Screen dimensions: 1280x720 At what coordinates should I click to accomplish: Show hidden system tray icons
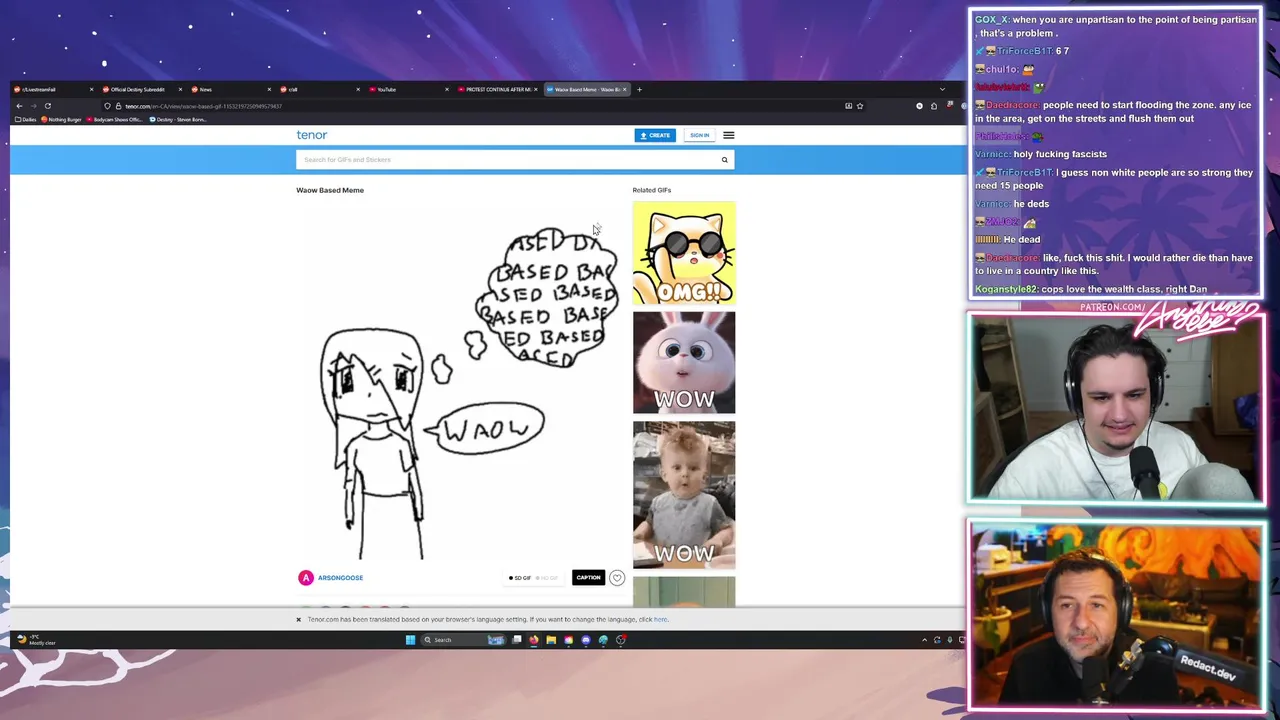pyautogui.click(x=924, y=640)
